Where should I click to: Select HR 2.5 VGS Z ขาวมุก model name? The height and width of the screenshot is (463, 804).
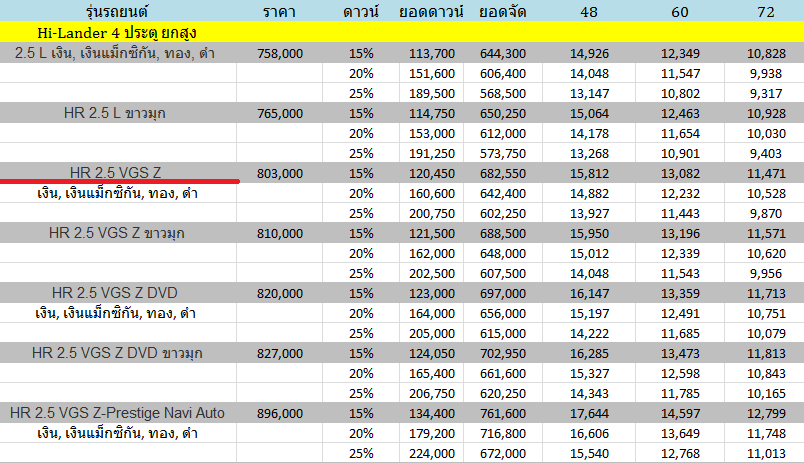pyautogui.click(x=117, y=233)
